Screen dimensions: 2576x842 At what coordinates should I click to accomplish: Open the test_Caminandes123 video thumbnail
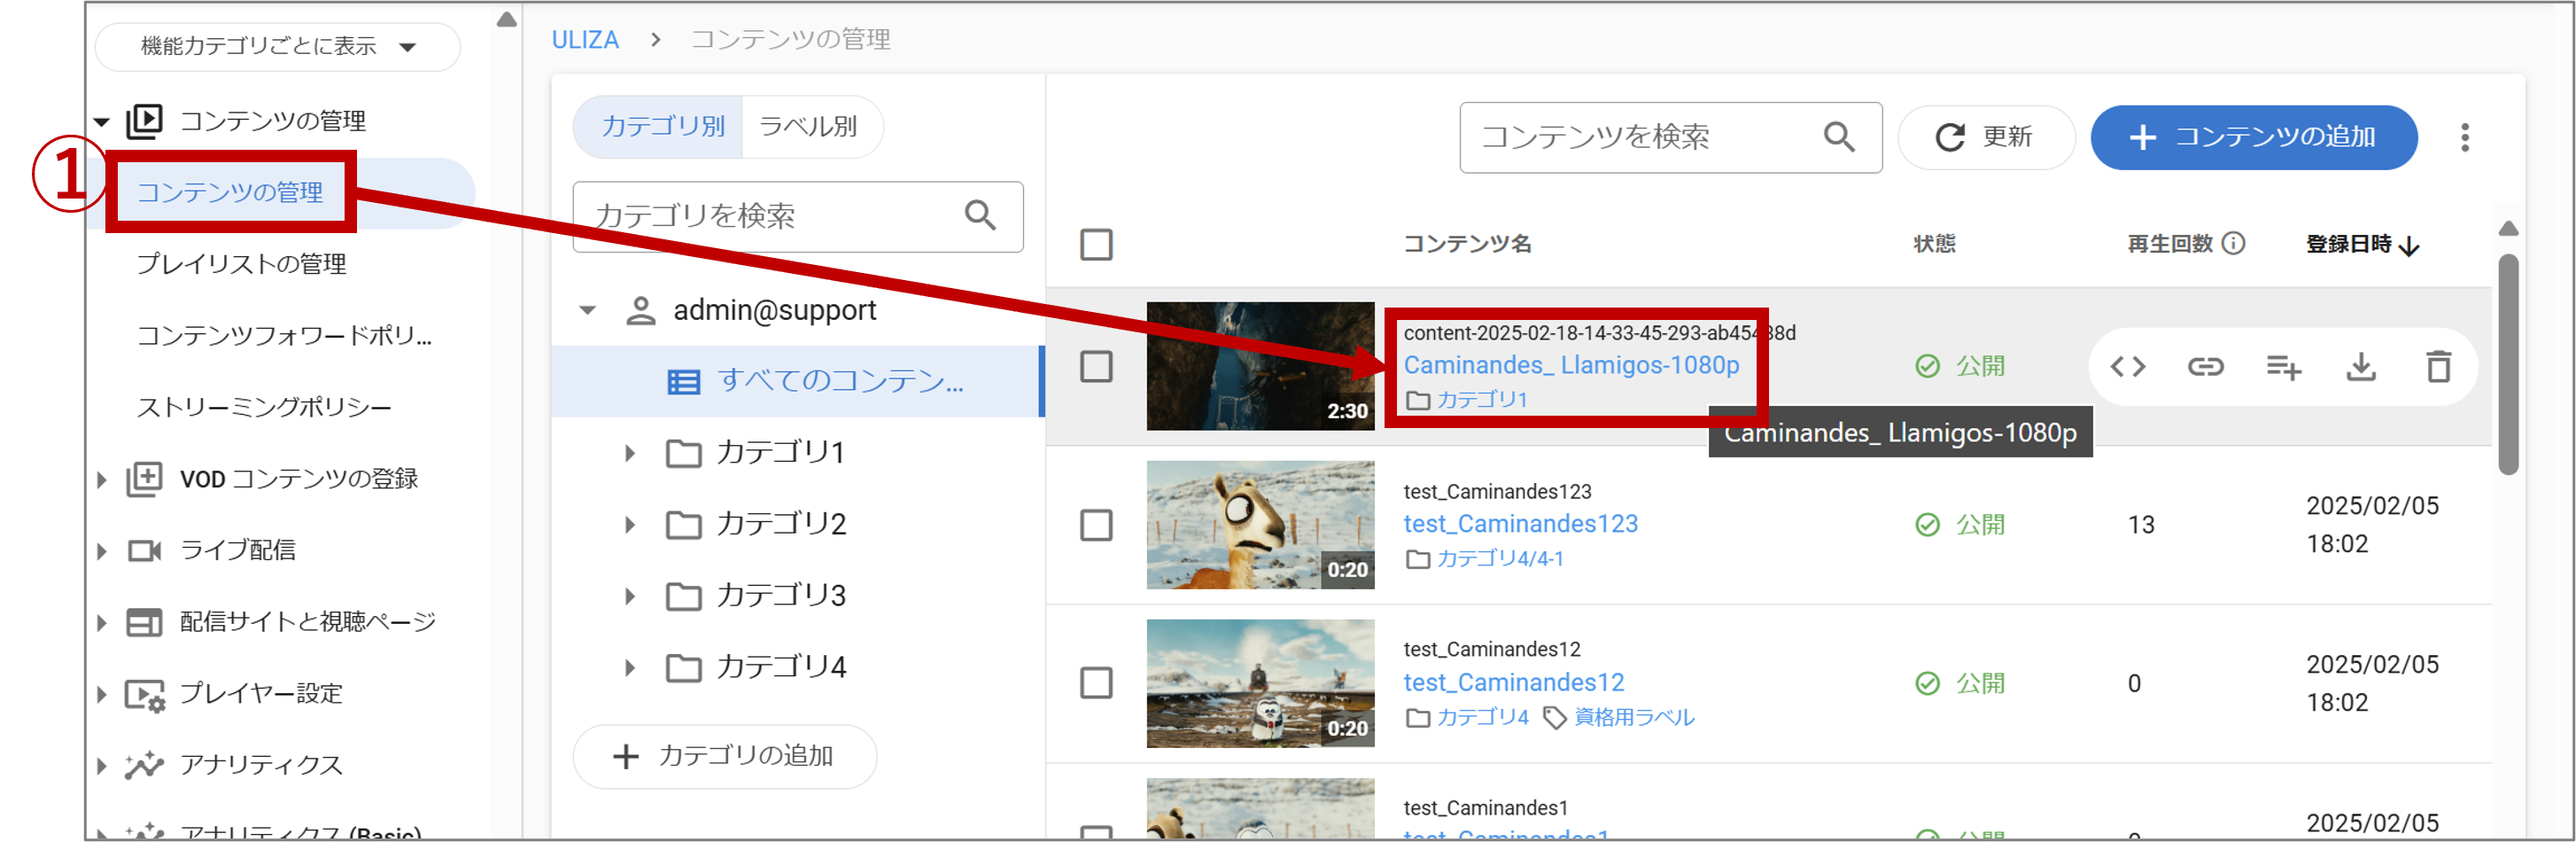(1260, 525)
